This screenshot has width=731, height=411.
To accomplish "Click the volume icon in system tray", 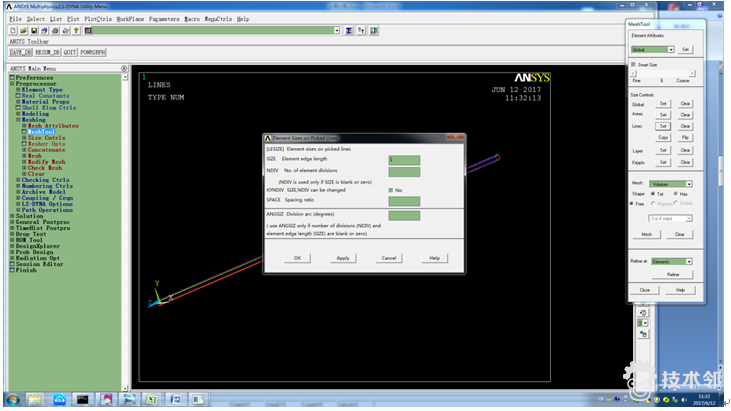I will tap(684, 400).
